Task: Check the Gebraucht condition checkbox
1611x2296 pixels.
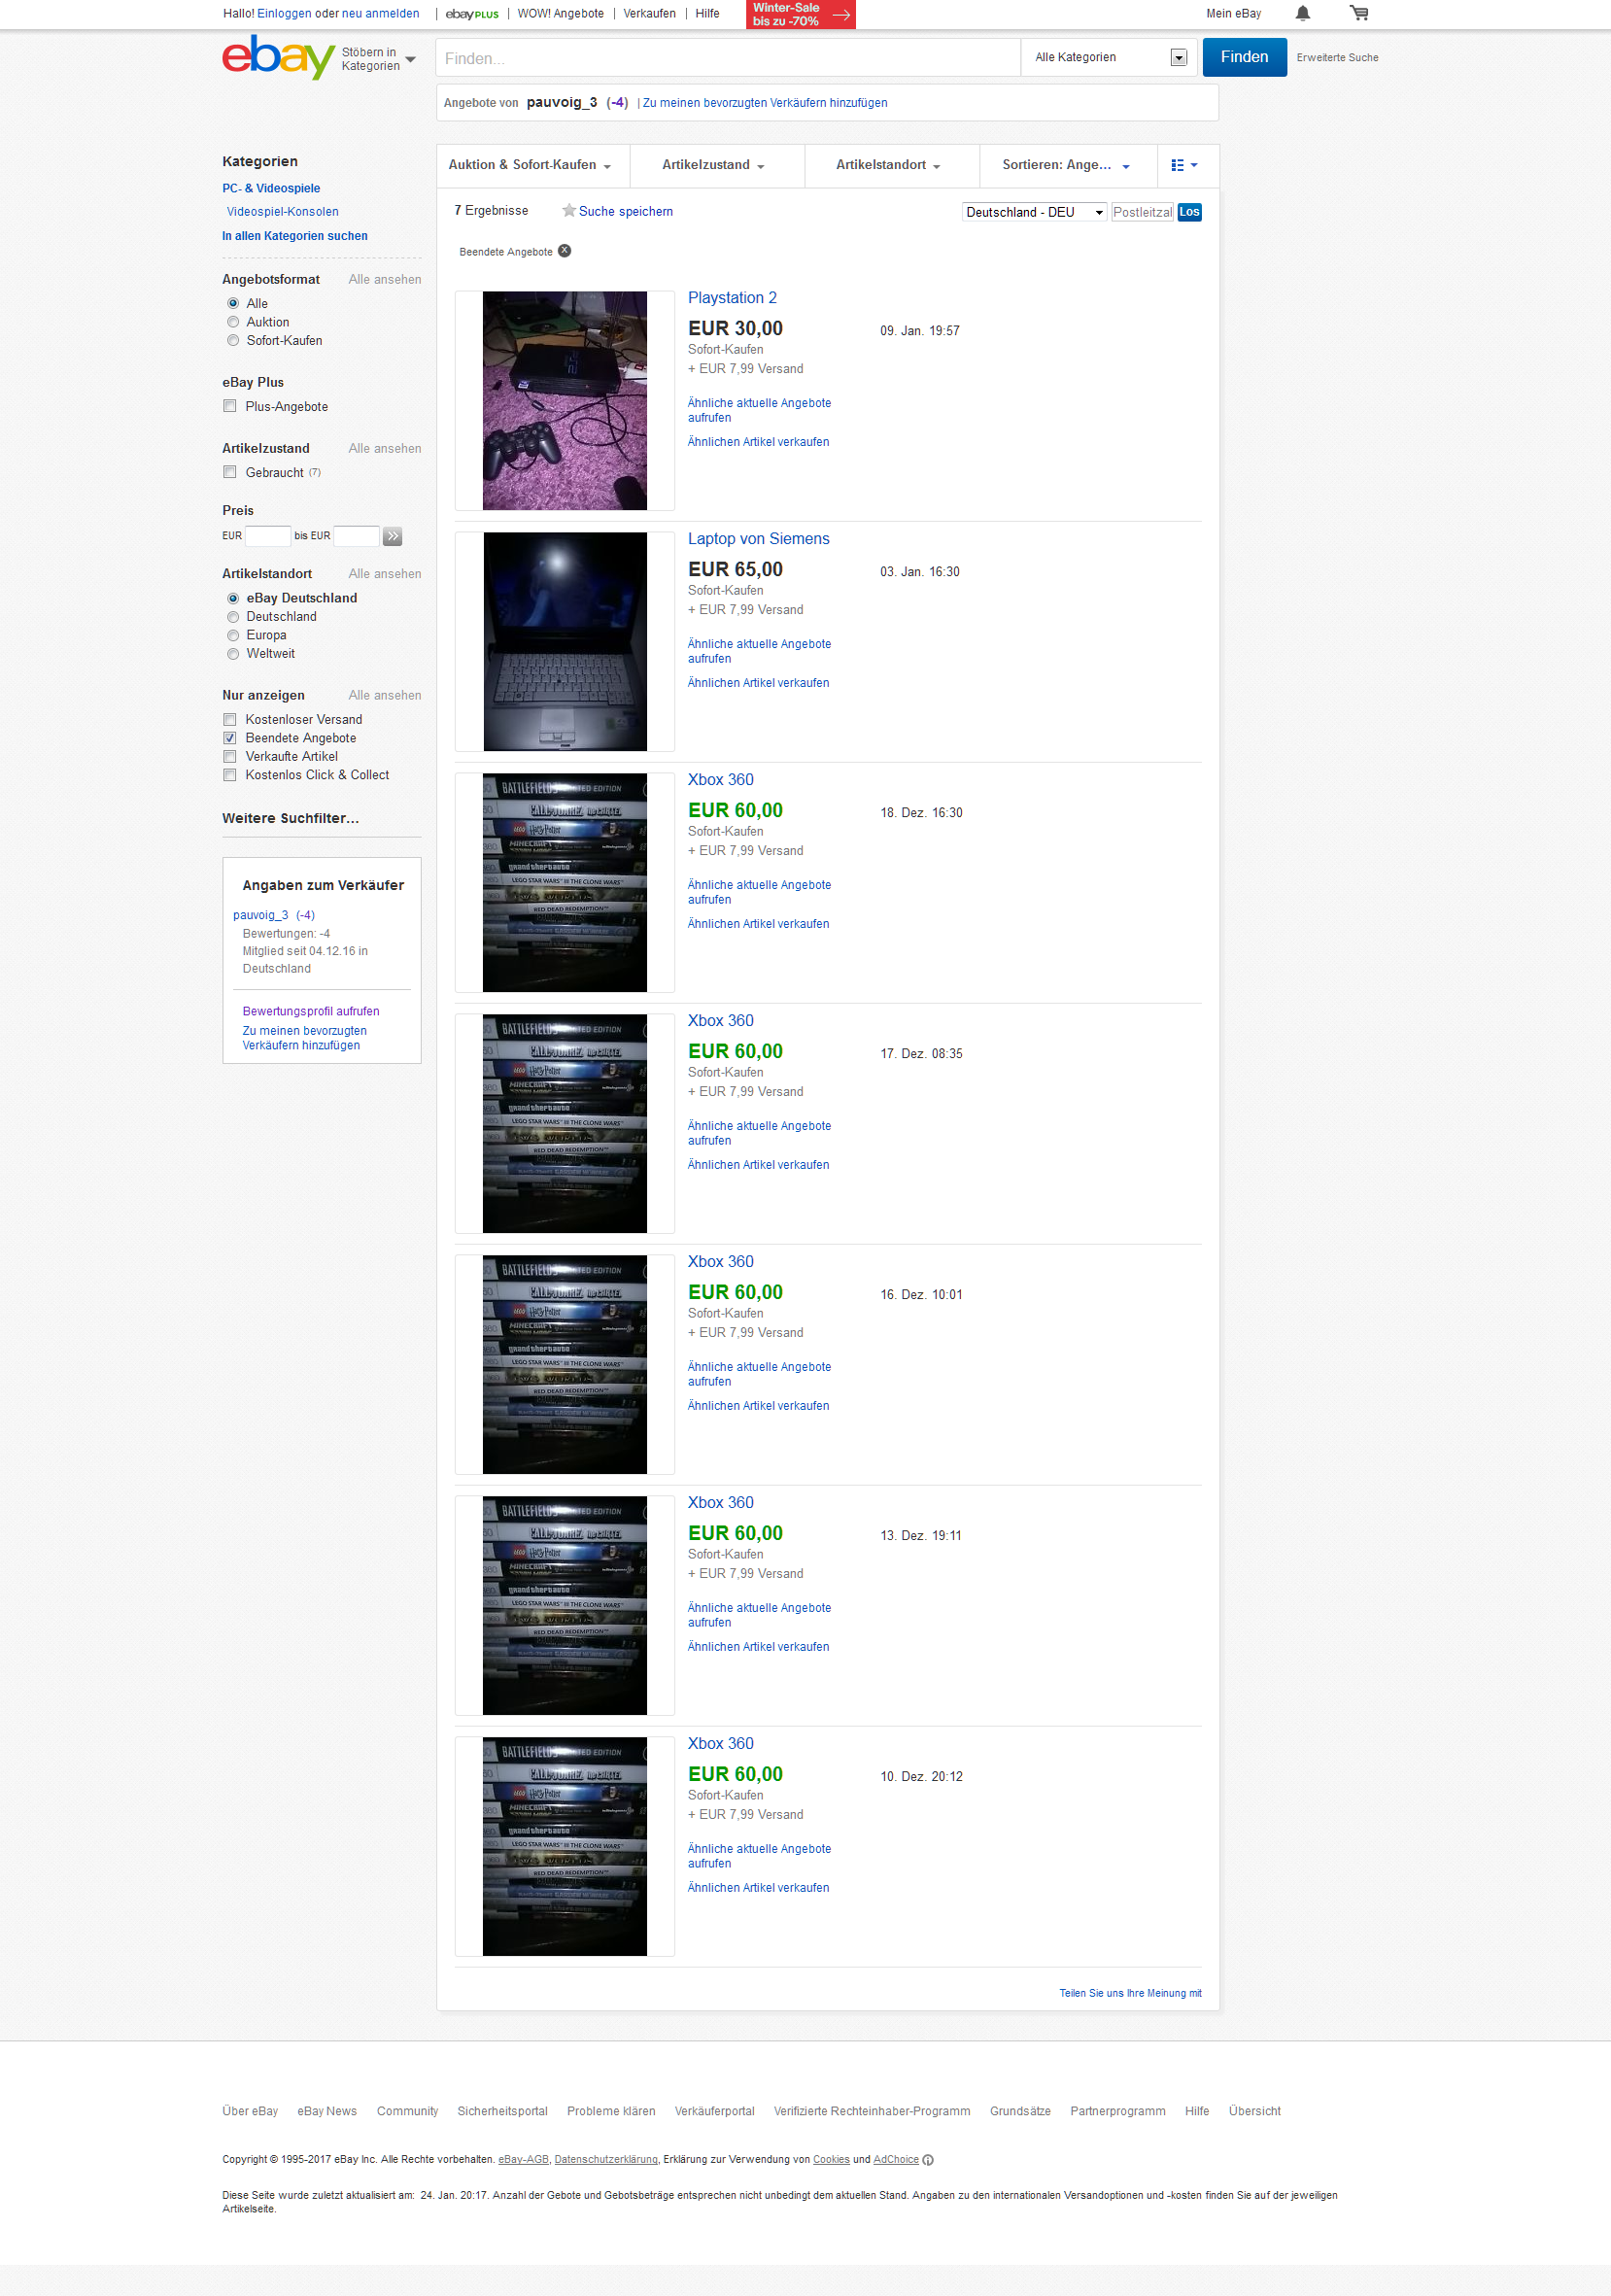Action: coord(230,472)
